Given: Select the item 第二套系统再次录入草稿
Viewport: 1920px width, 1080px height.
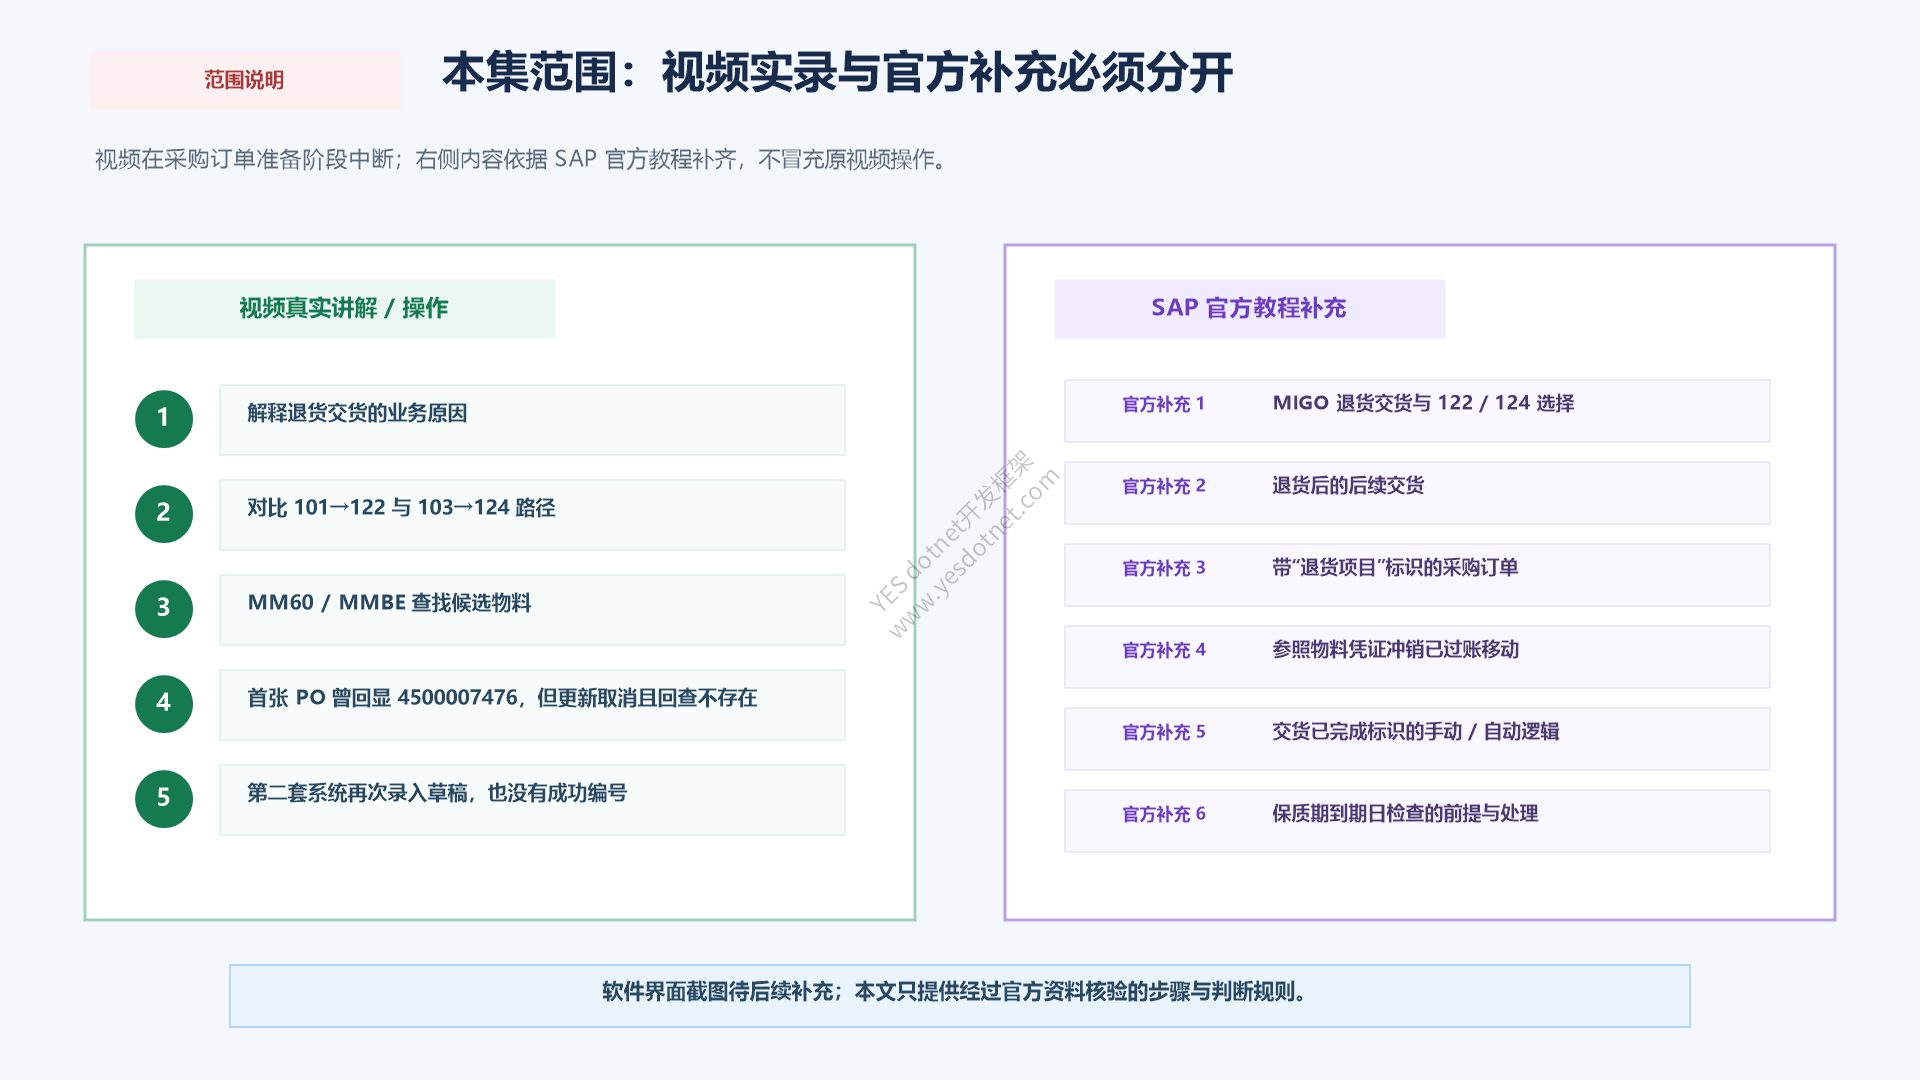Looking at the screenshot, I should click(532, 800).
